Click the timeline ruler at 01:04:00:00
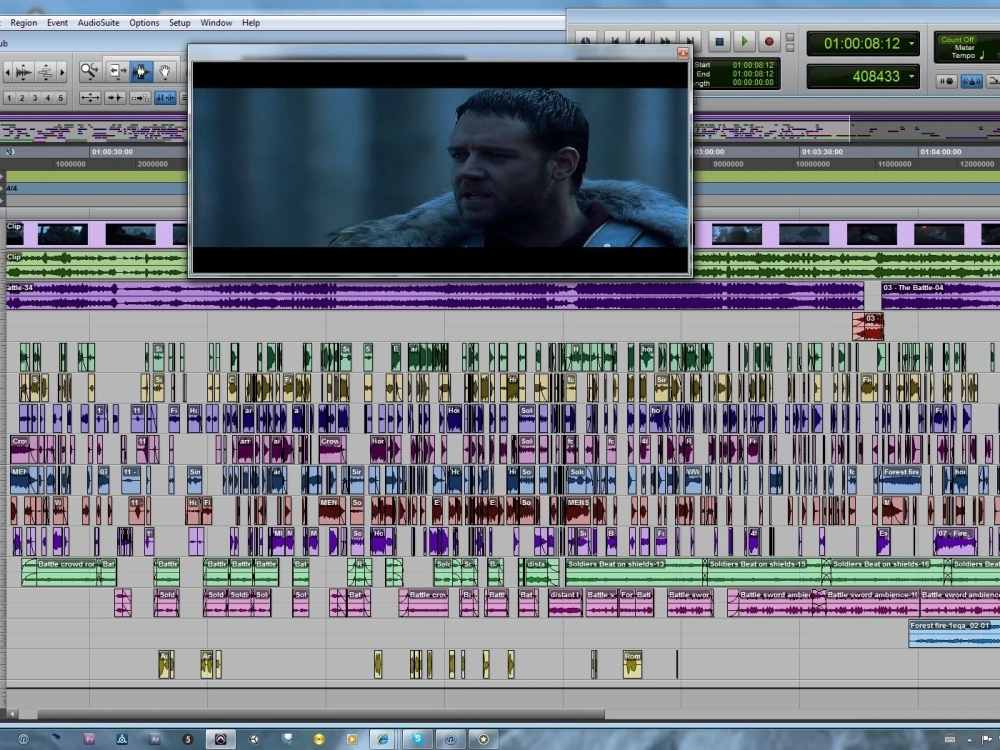This screenshot has width=1000, height=750. 941,152
